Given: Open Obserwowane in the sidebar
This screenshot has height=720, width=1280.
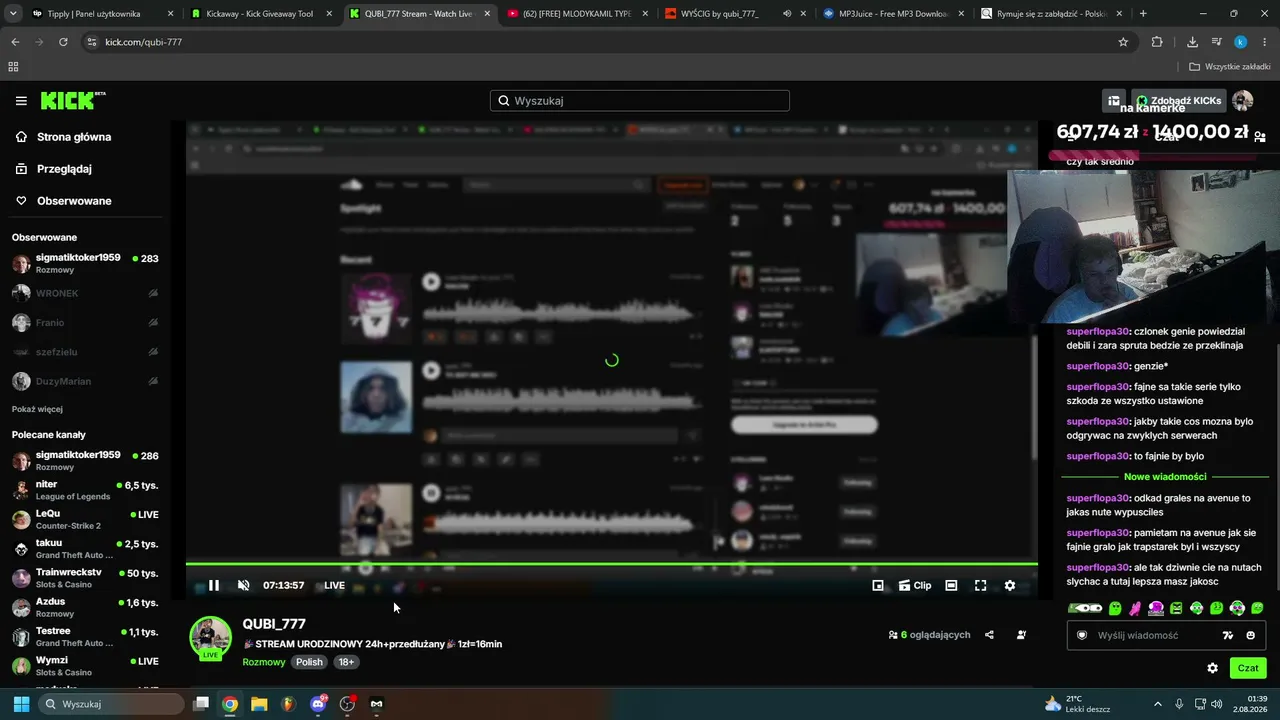Looking at the screenshot, I should (x=64, y=201).
